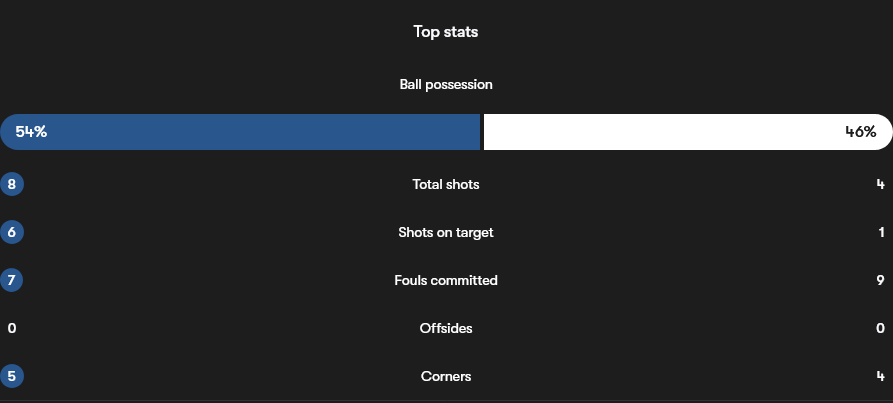Click the blue 54% possession bar
This screenshot has height=403, width=893.
coord(240,132)
